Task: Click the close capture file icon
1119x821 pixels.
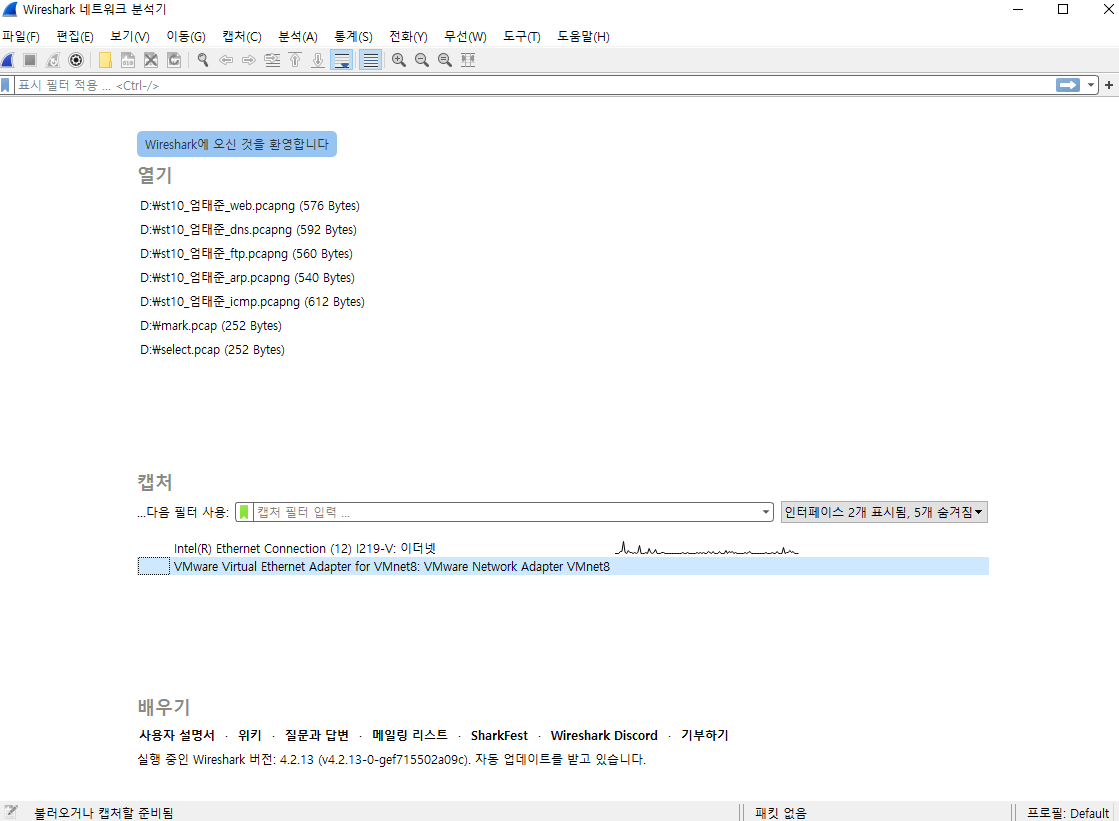Action: pyautogui.click(x=151, y=60)
